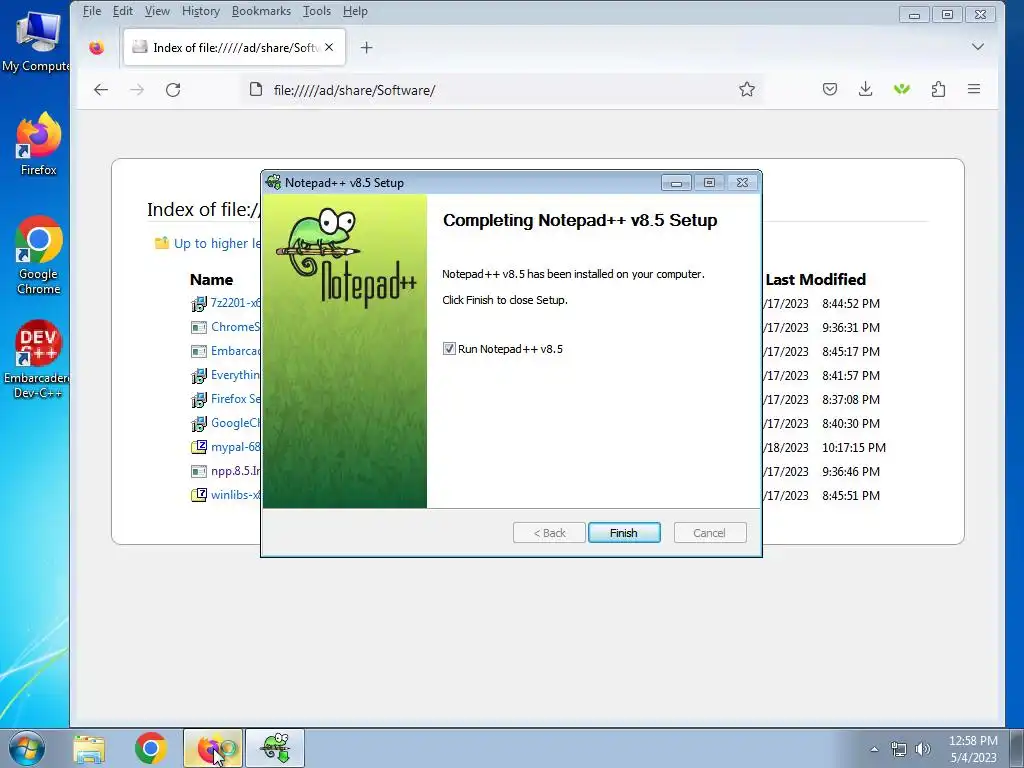This screenshot has height=768, width=1024.
Task: Open Firefox hamburger application menu
Action: (x=974, y=89)
